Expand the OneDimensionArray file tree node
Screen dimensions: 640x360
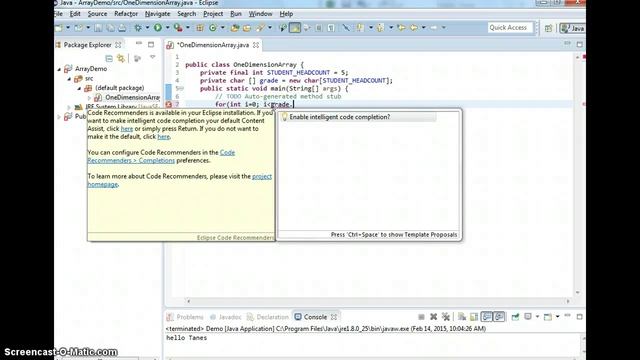tap(89, 98)
